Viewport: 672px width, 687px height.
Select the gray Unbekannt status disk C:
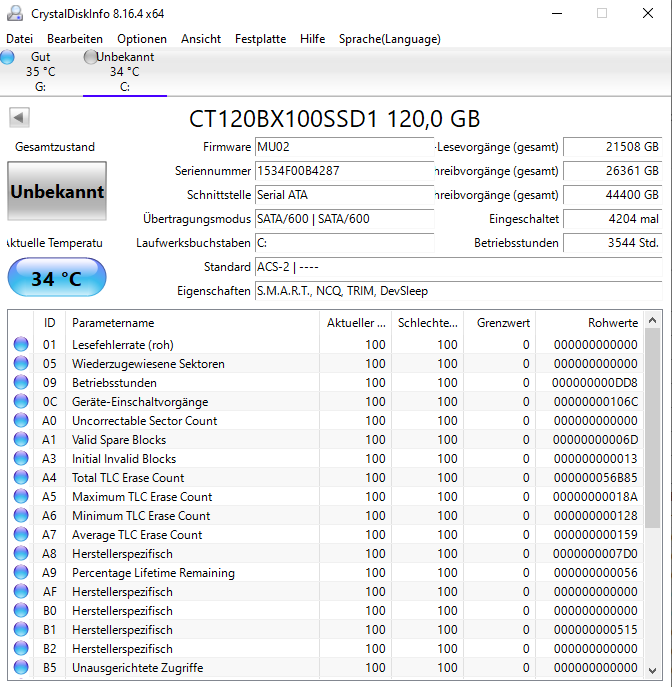(124, 71)
